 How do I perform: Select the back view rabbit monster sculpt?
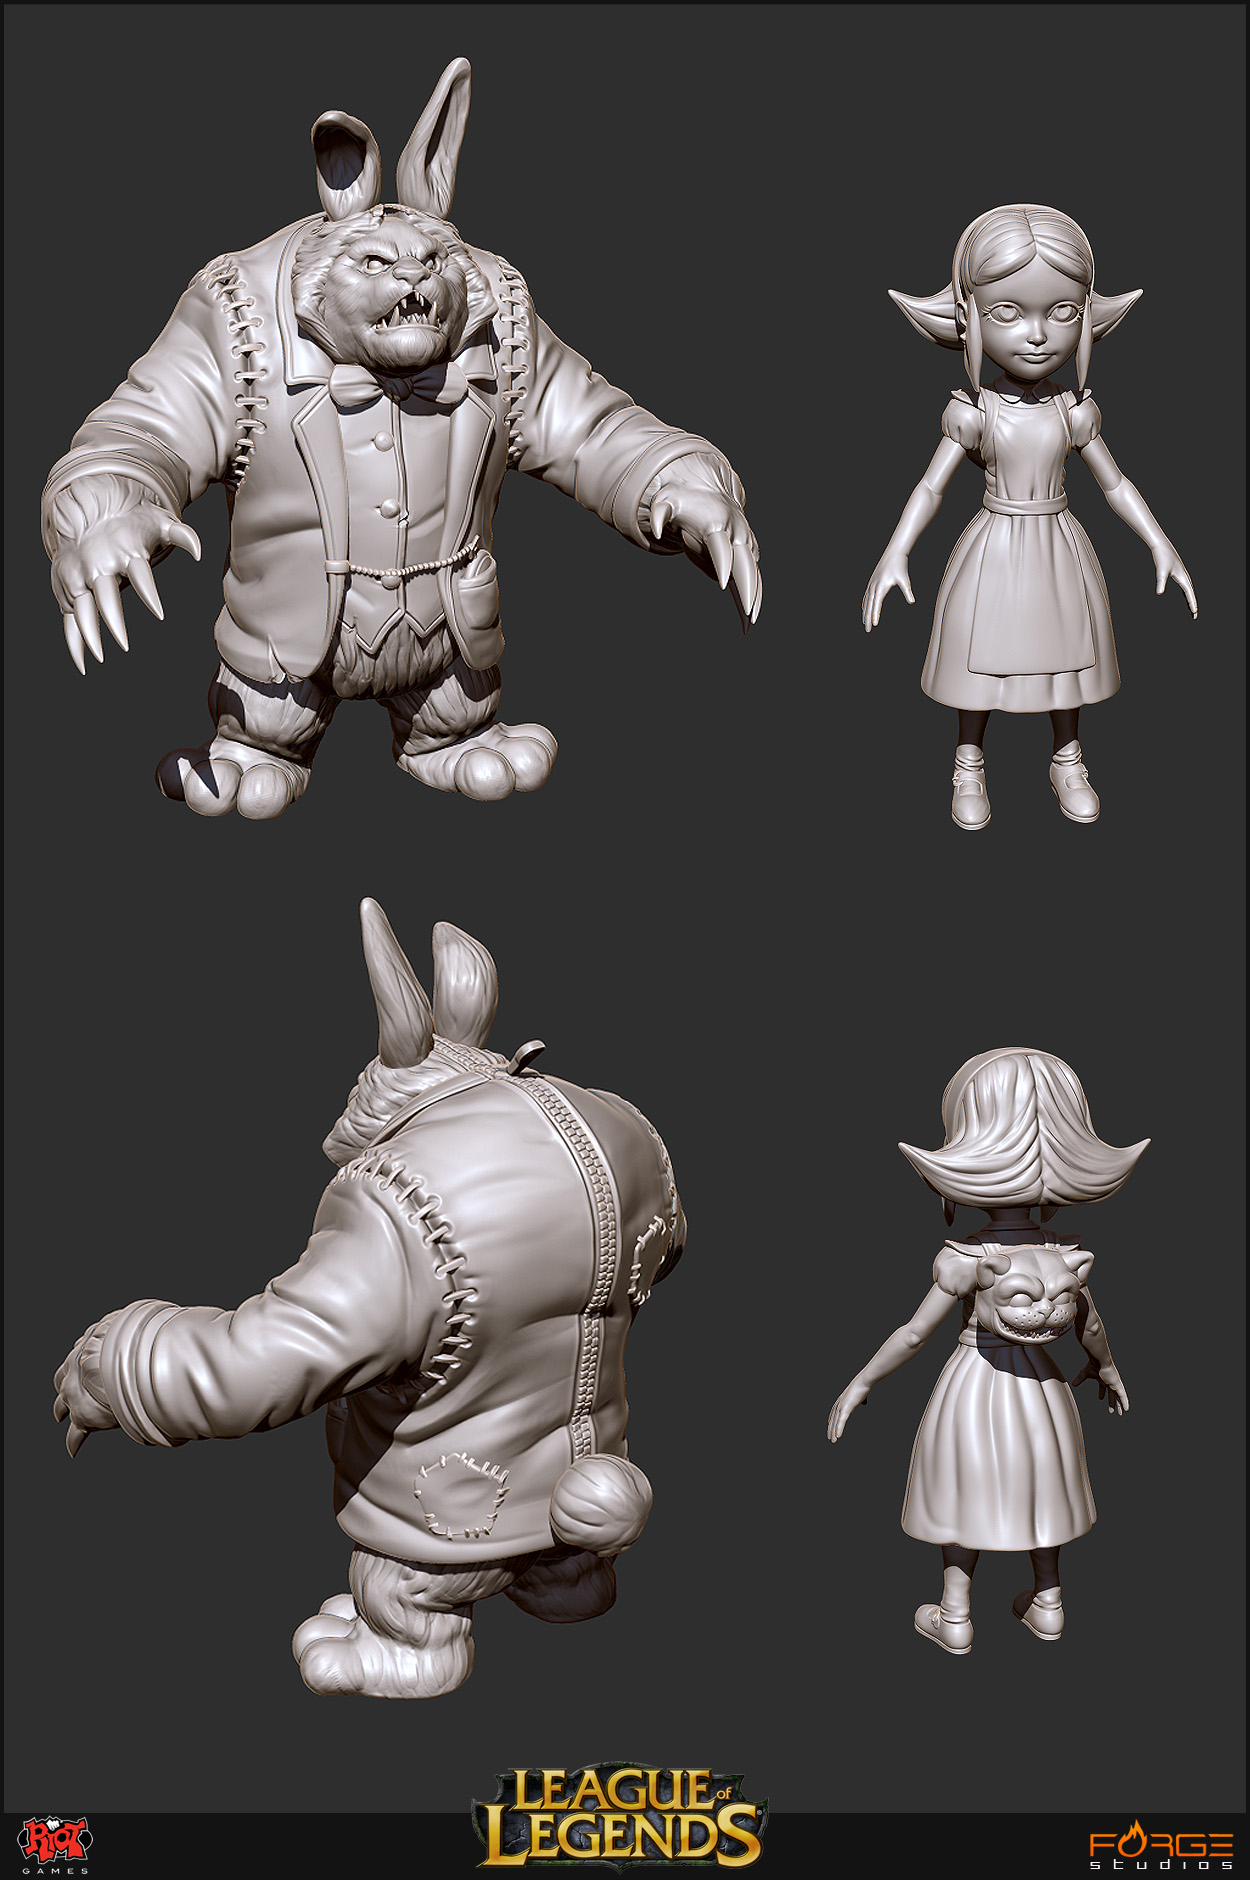click(370, 1297)
